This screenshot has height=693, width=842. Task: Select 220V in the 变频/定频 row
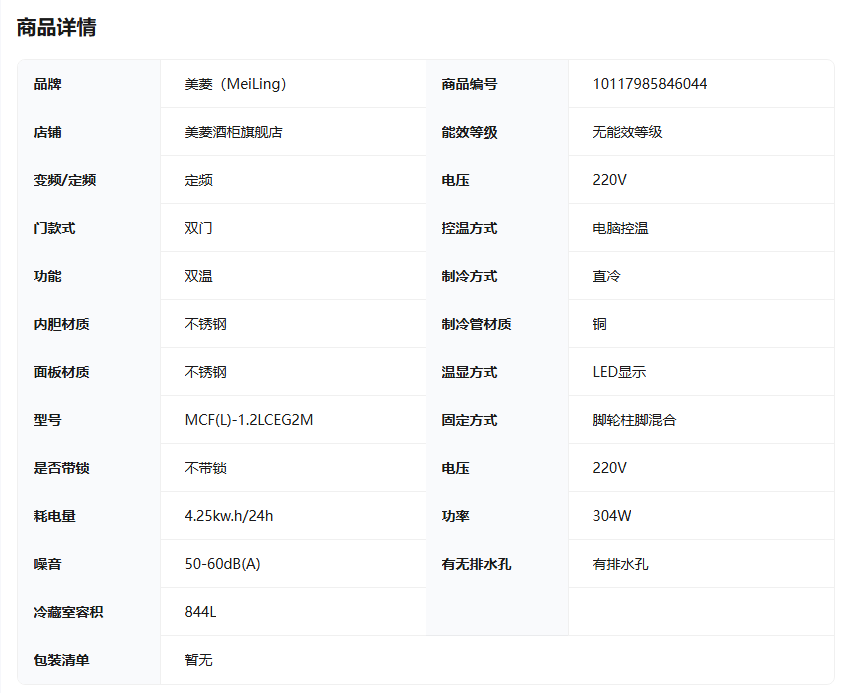pos(609,180)
